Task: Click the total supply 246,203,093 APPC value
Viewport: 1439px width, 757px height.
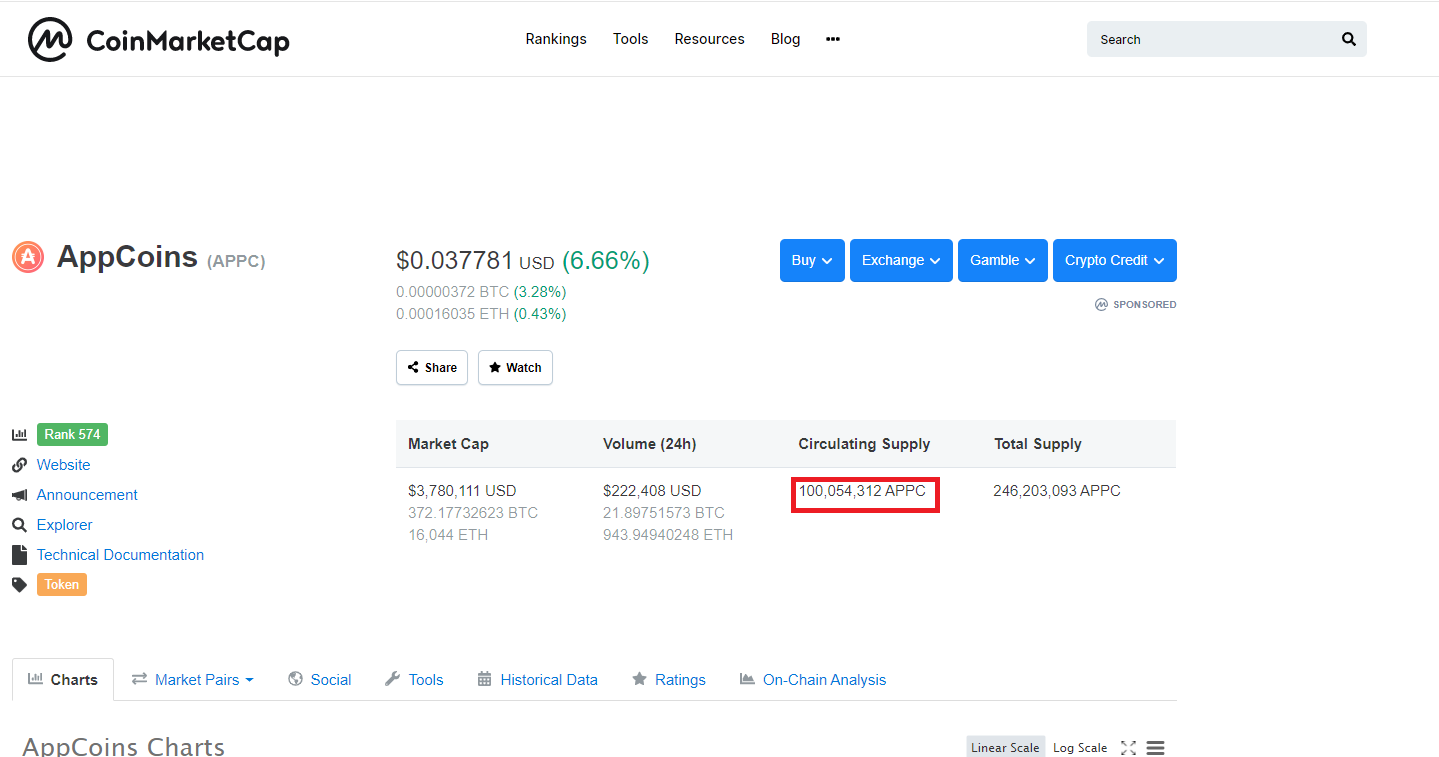Action: (1057, 491)
